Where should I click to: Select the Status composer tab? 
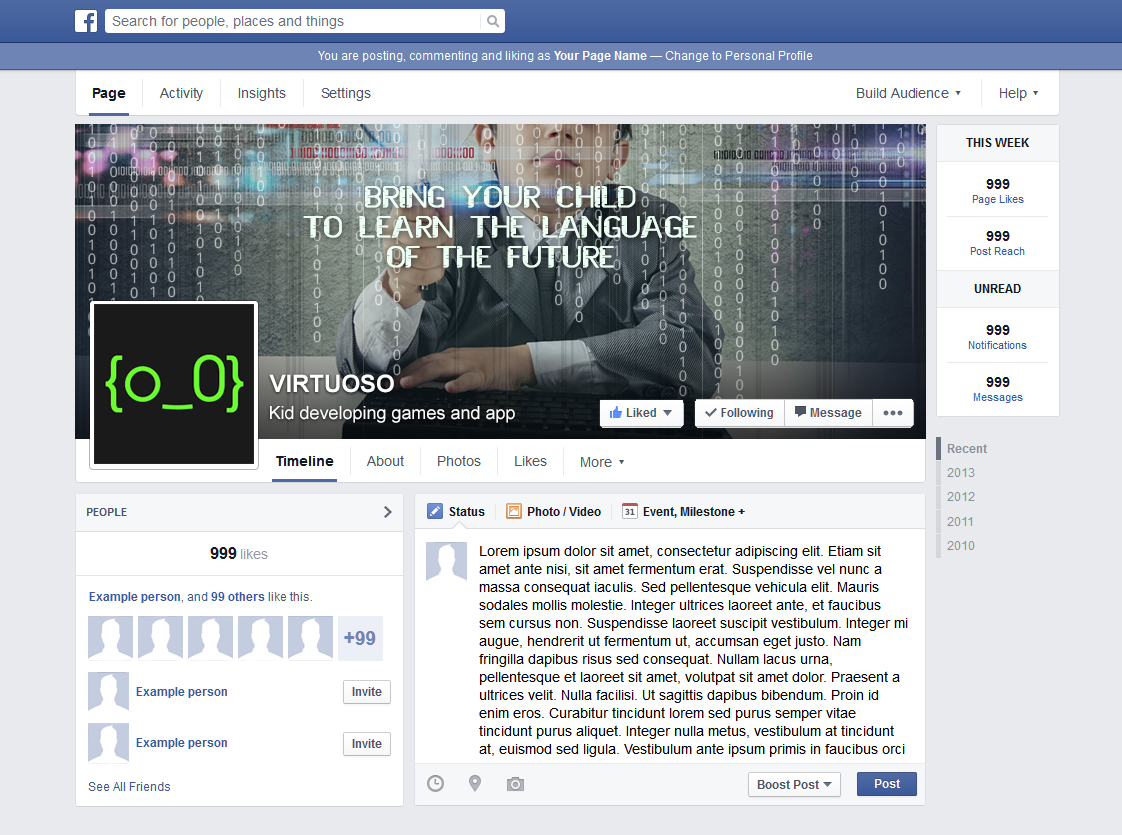tap(456, 512)
